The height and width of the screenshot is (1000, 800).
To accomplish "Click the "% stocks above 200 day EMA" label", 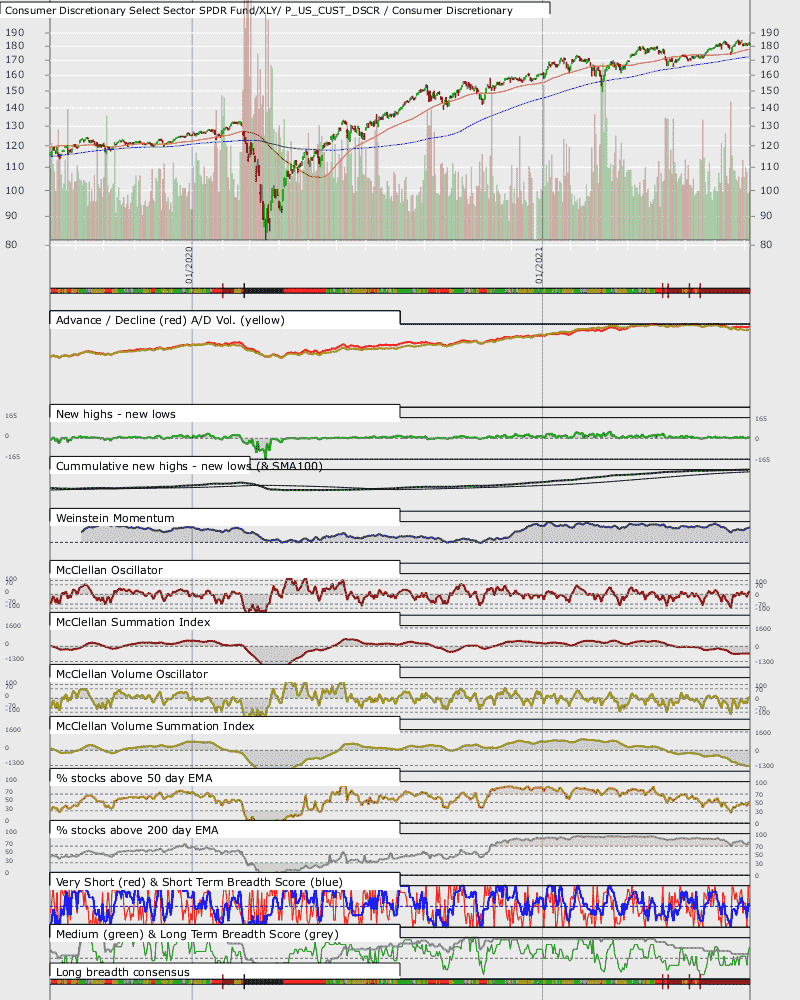I will [137, 830].
